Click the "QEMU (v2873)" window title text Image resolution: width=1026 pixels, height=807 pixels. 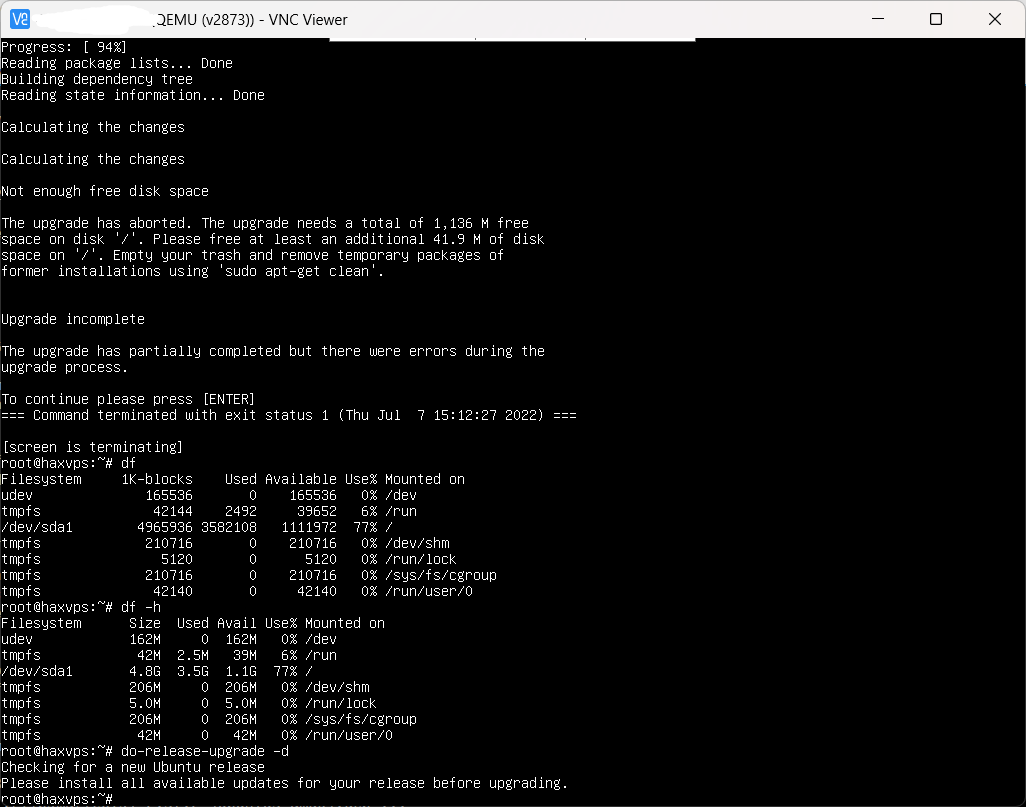(206, 19)
